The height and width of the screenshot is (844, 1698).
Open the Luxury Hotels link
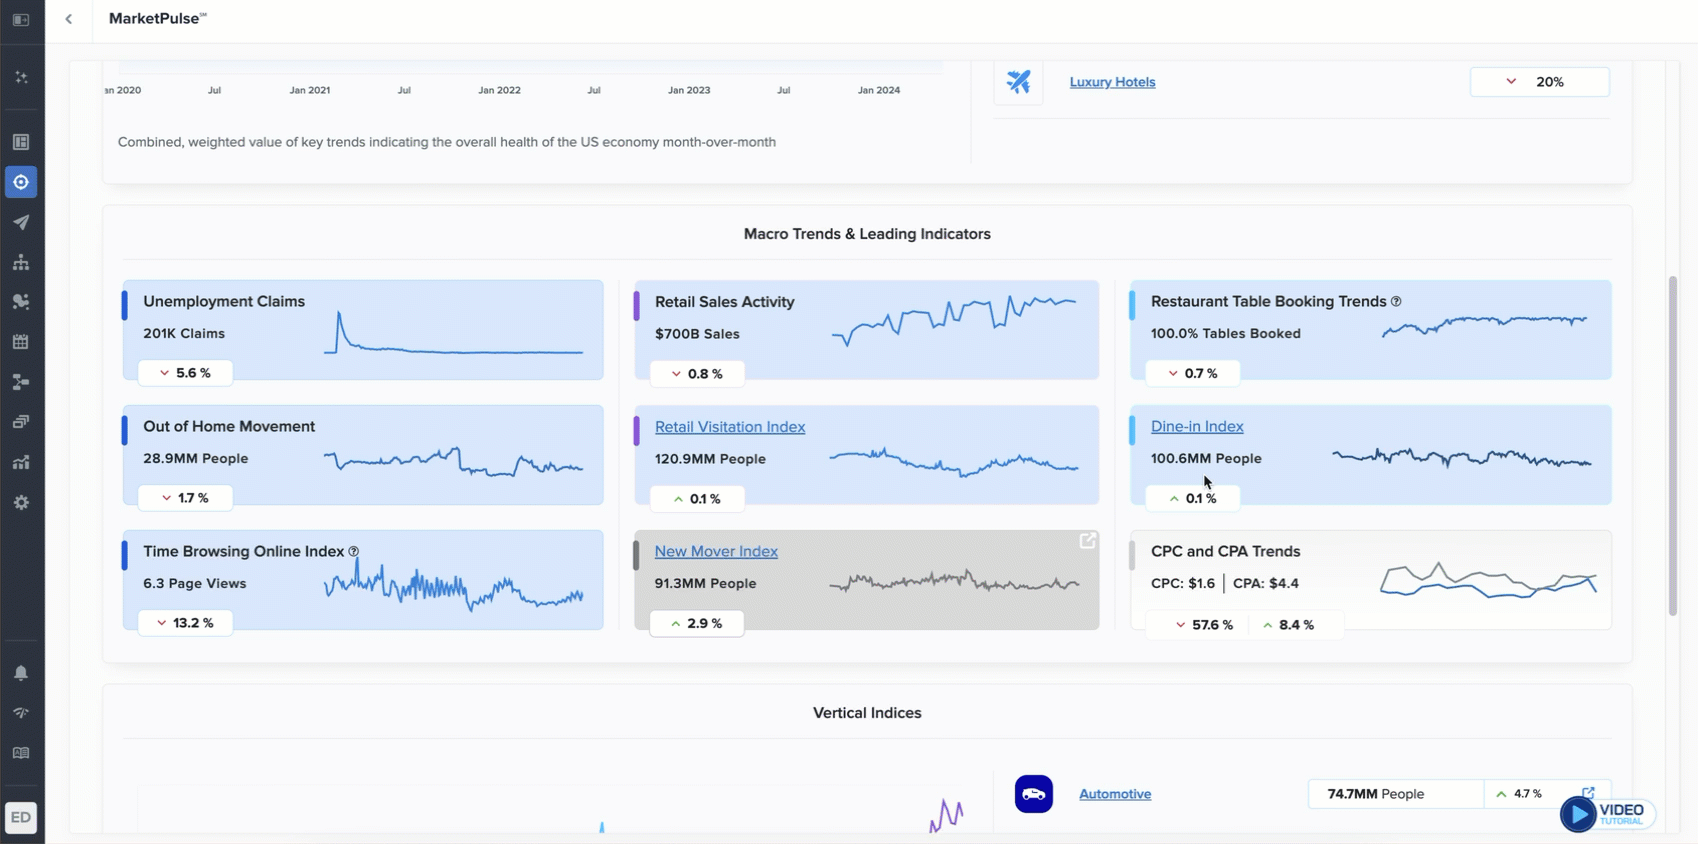[x=1112, y=82]
